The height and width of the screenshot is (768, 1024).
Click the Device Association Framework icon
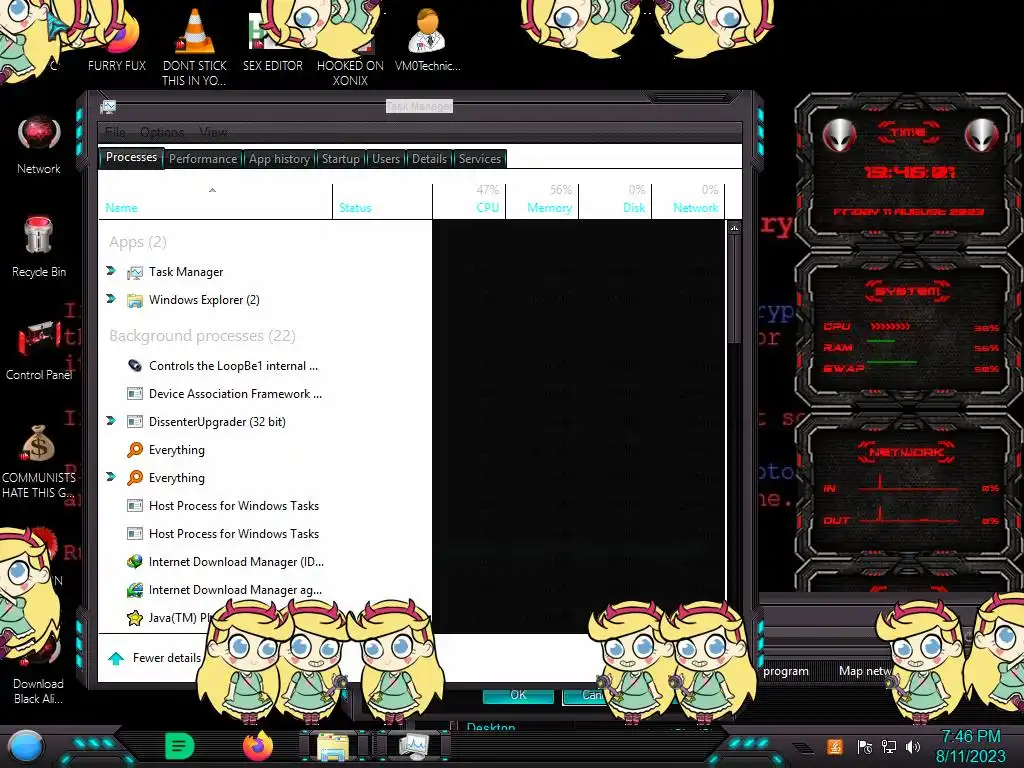135,394
